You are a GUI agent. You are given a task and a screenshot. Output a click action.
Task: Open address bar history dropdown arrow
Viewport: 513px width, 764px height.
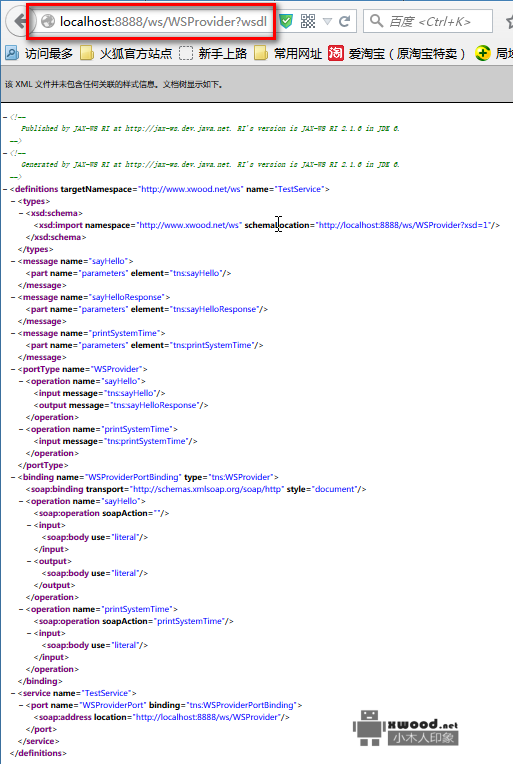tap(327, 21)
